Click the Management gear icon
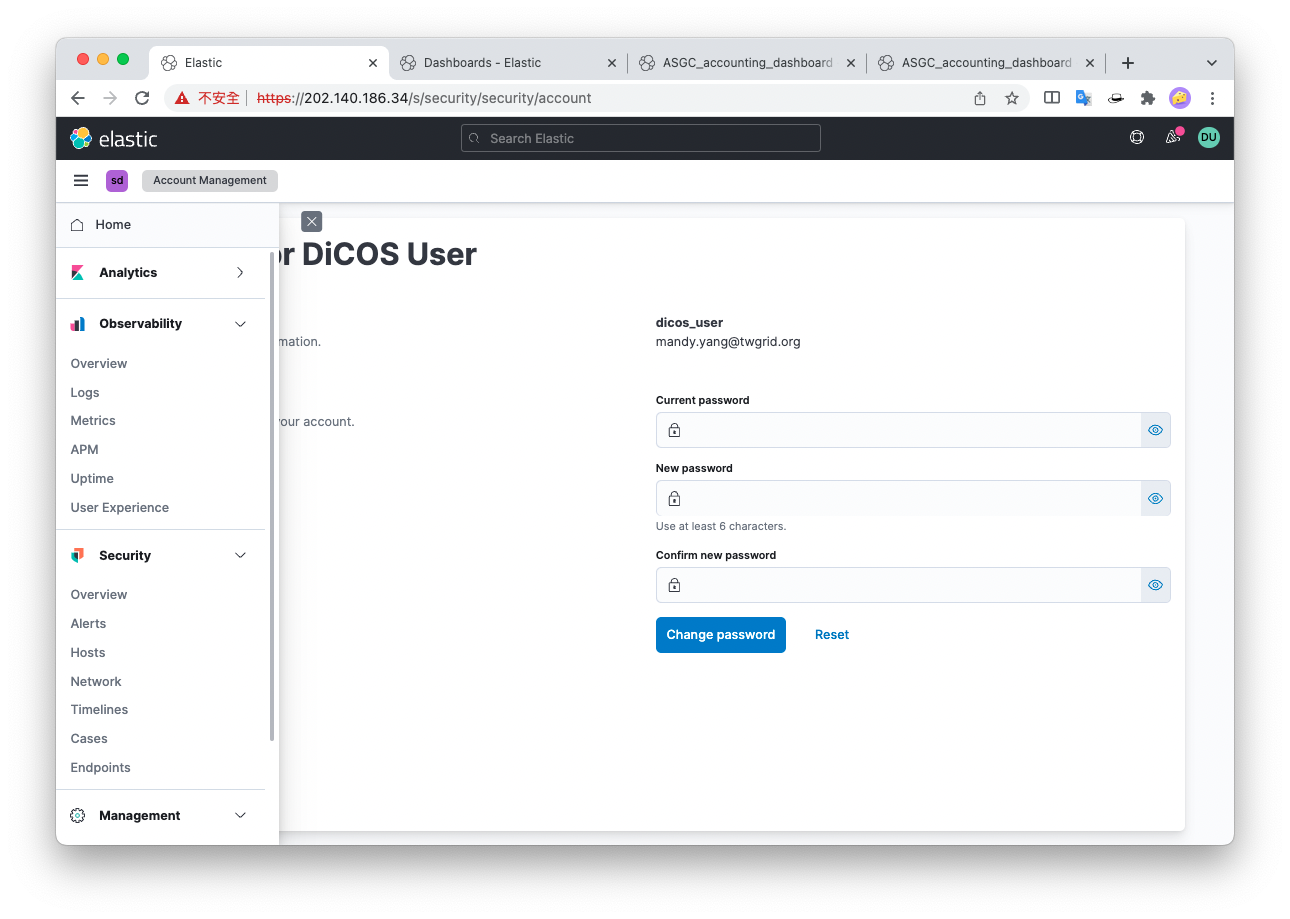 coord(78,816)
